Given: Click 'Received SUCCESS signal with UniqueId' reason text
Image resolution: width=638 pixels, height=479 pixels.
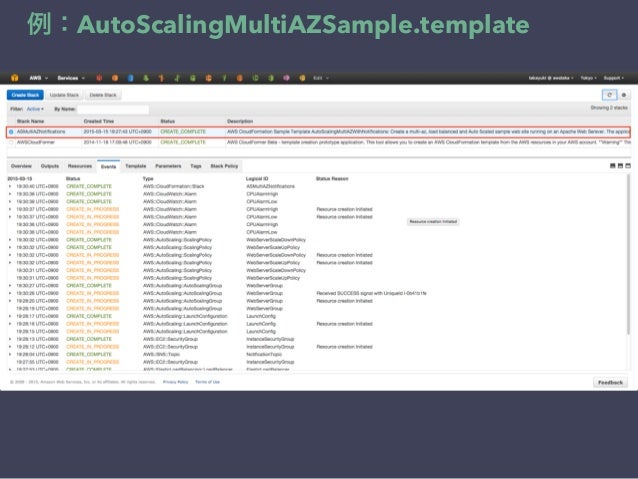Looking at the screenshot, I should pyautogui.click(x=371, y=293).
